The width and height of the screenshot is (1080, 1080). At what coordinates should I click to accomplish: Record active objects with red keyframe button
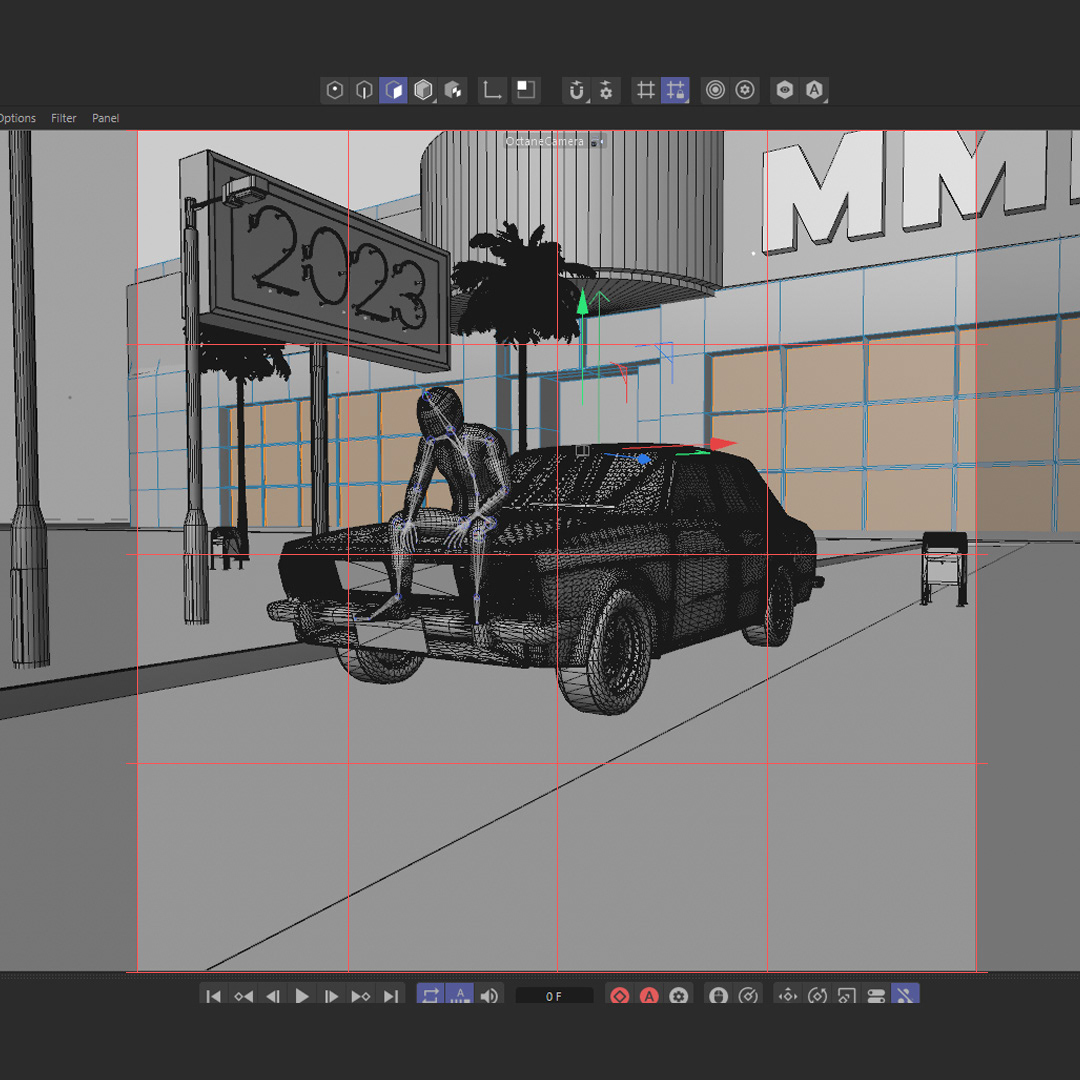619,996
